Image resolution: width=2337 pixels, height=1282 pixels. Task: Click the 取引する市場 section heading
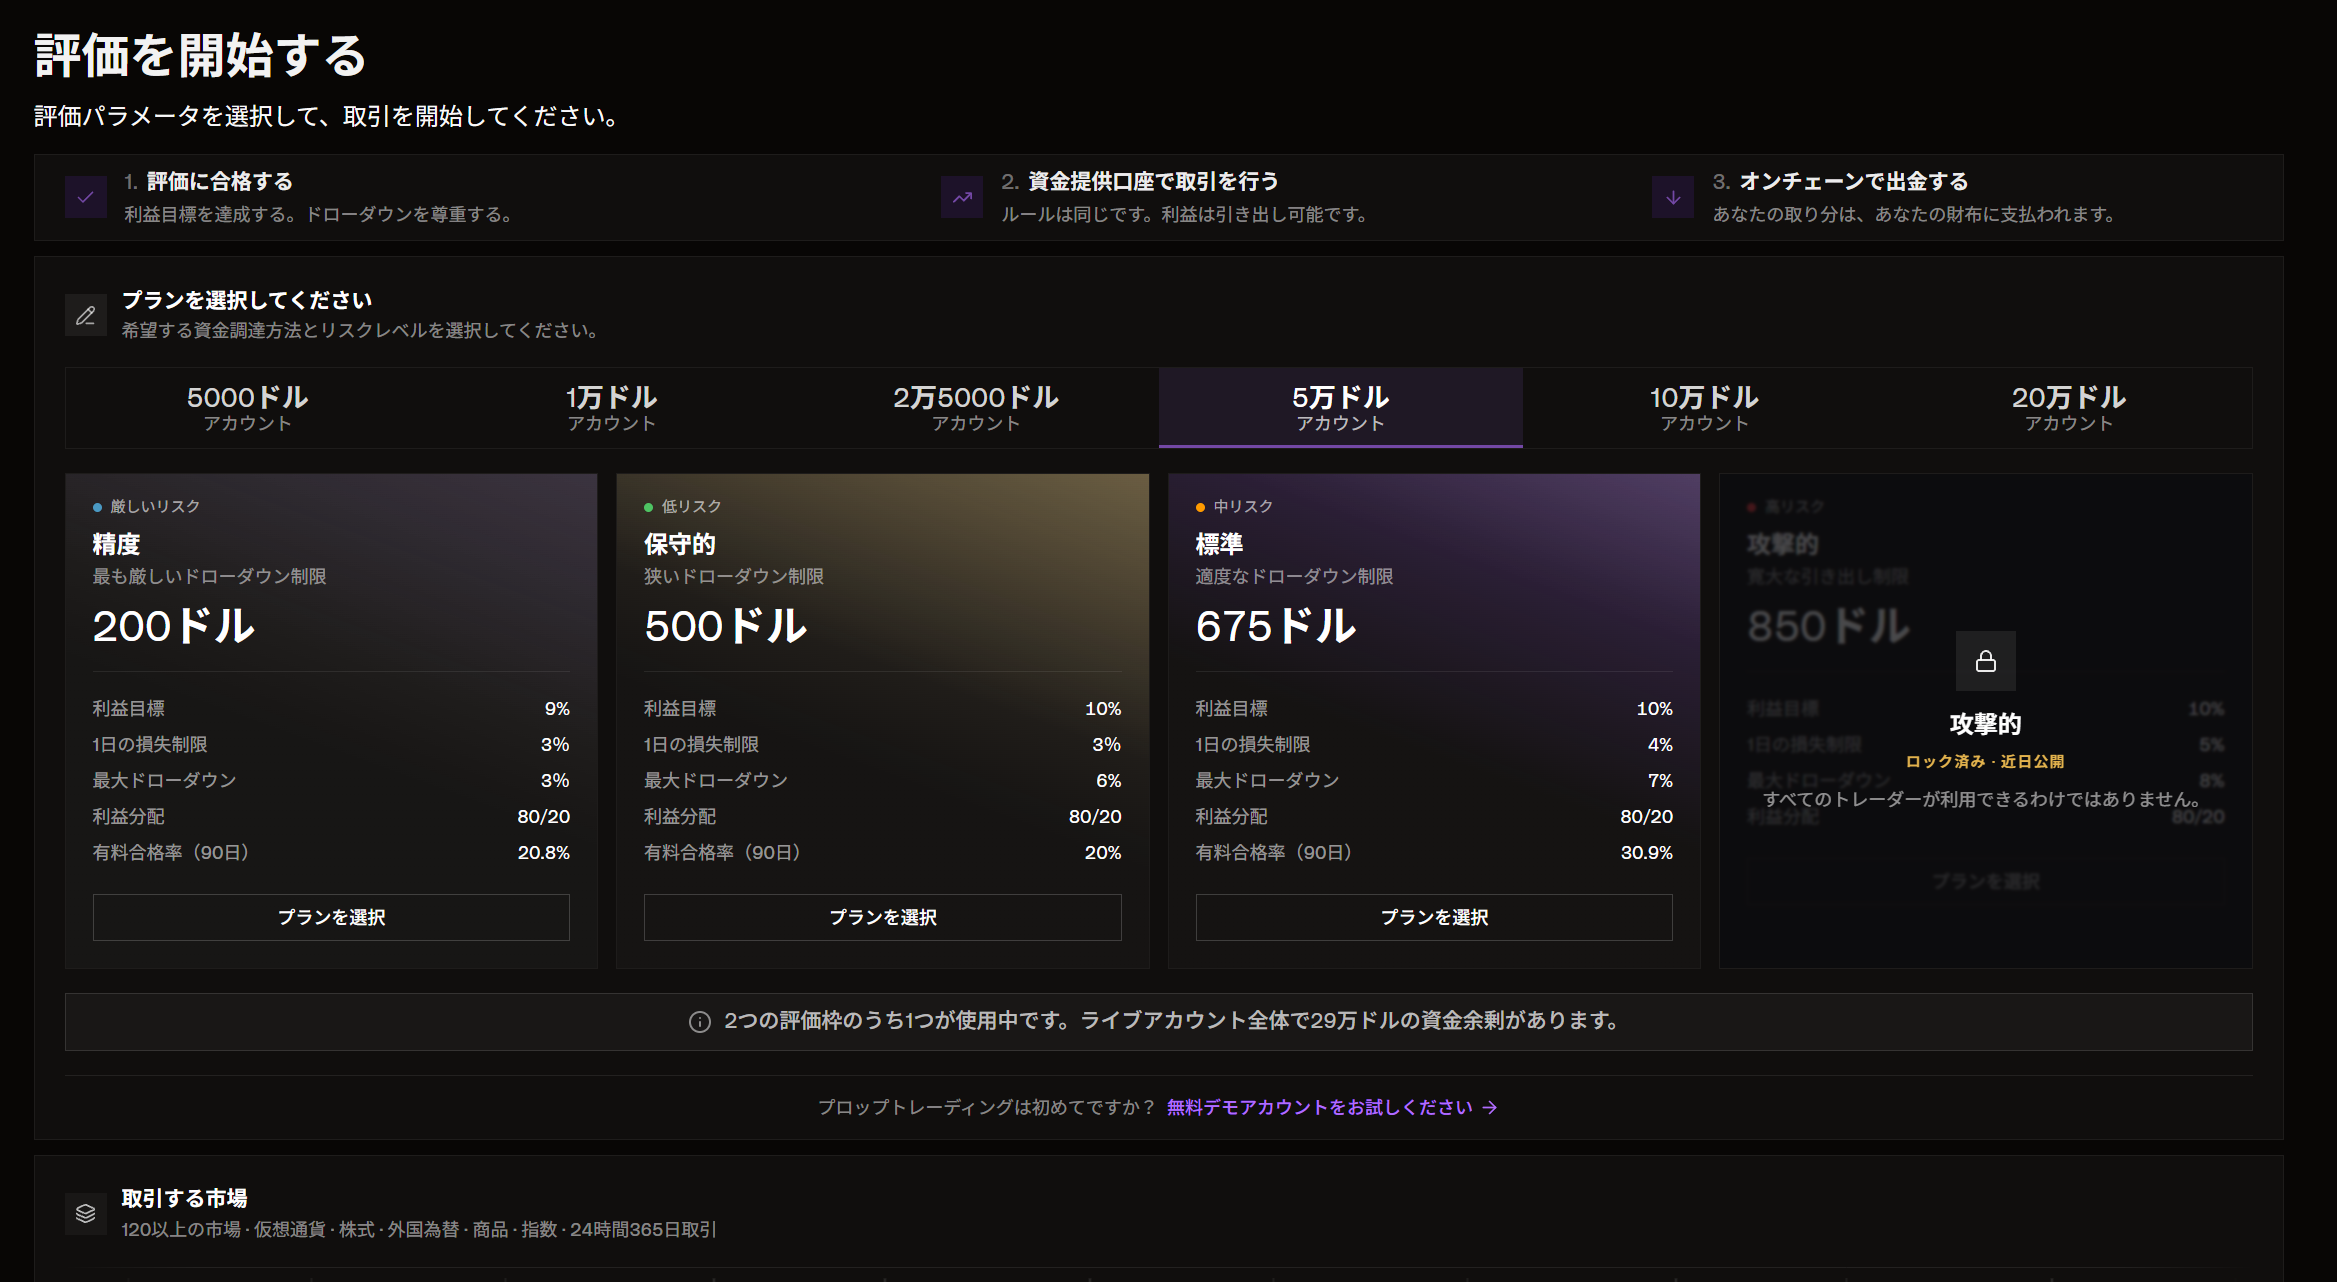pos(185,1198)
